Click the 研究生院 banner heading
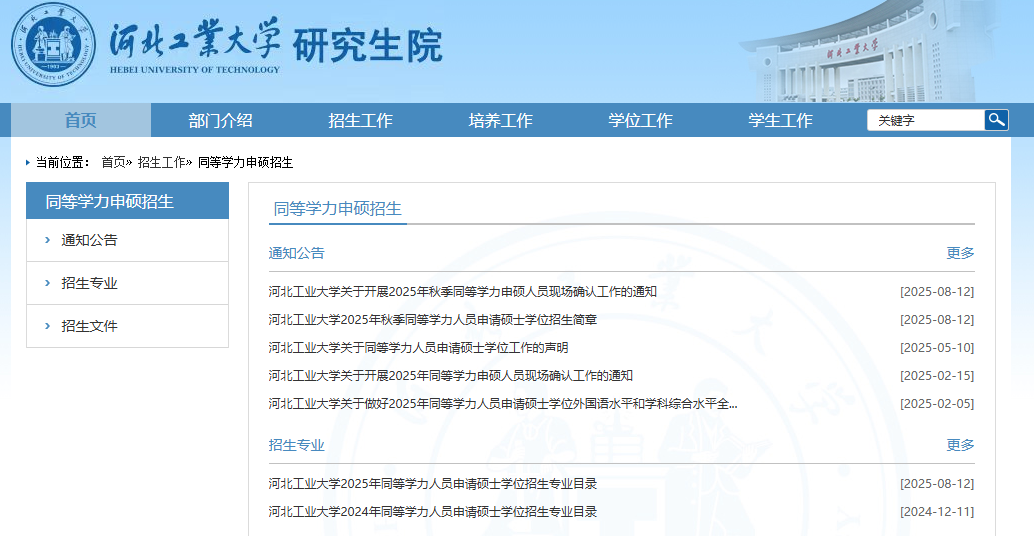The width and height of the screenshot is (1034, 536). 367,45
